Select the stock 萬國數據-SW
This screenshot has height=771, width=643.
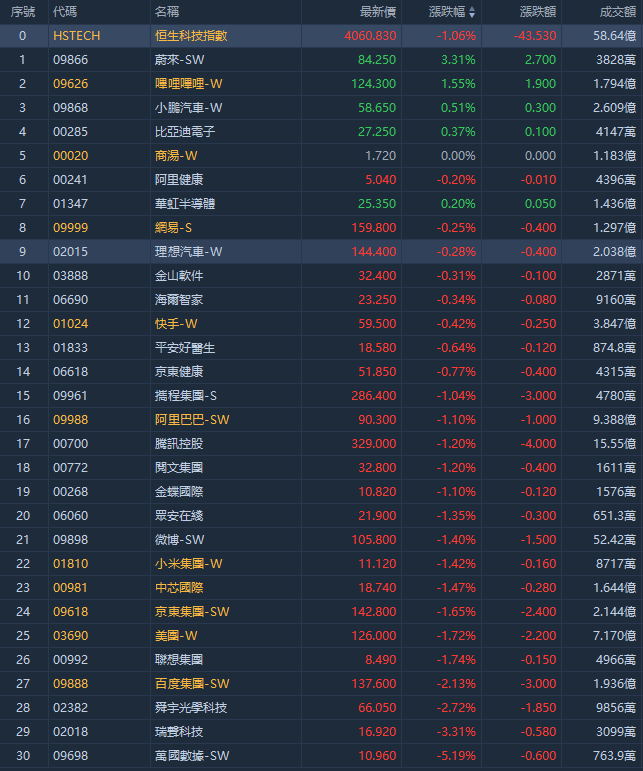tap(192, 756)
